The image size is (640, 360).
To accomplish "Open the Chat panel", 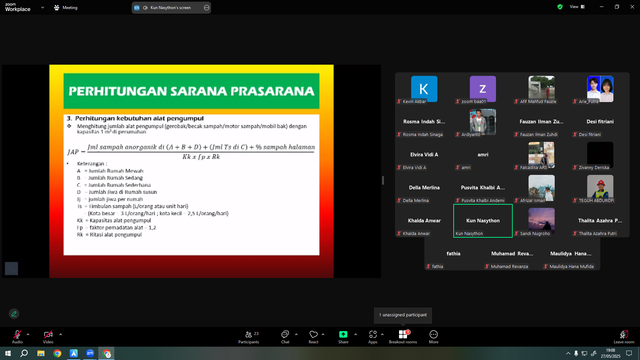I will pos(285,336).
